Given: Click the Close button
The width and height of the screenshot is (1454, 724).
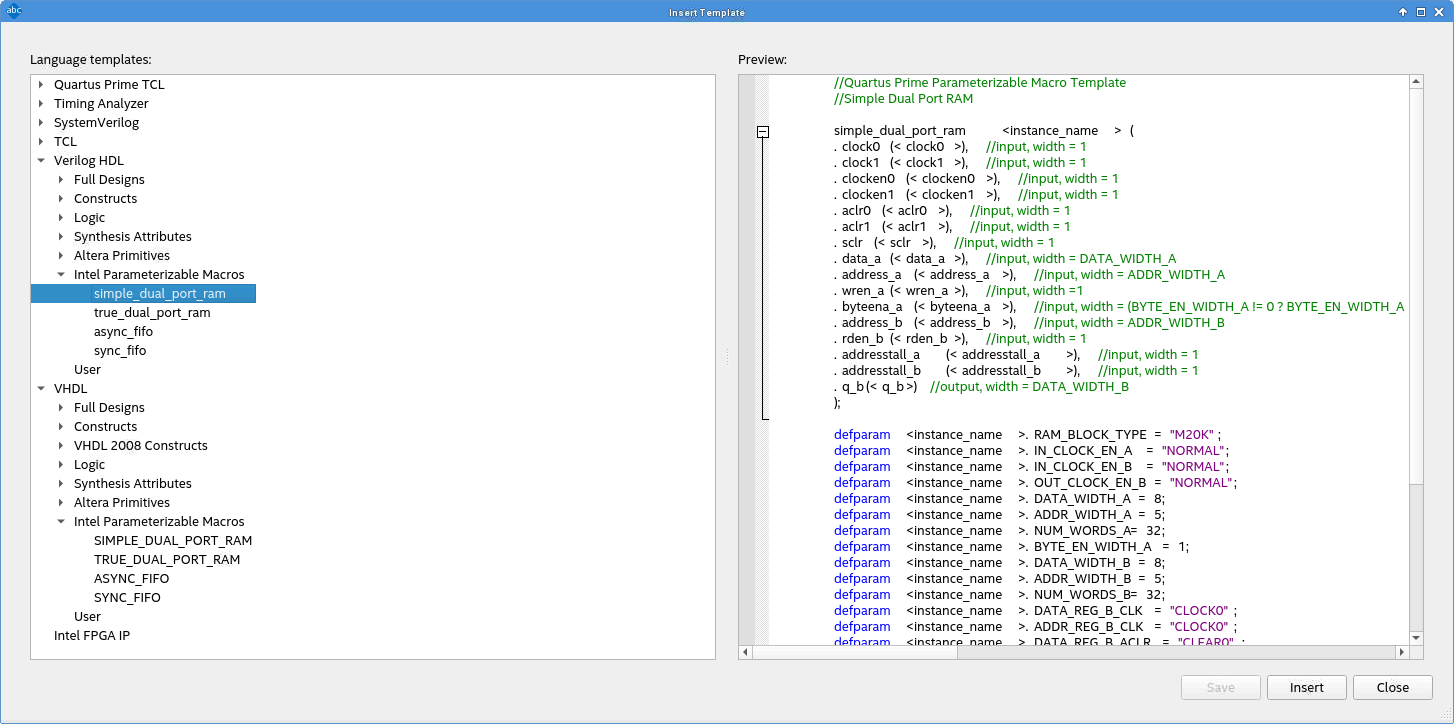Looking at the screenshot, I should click(x=1392, y=688).
